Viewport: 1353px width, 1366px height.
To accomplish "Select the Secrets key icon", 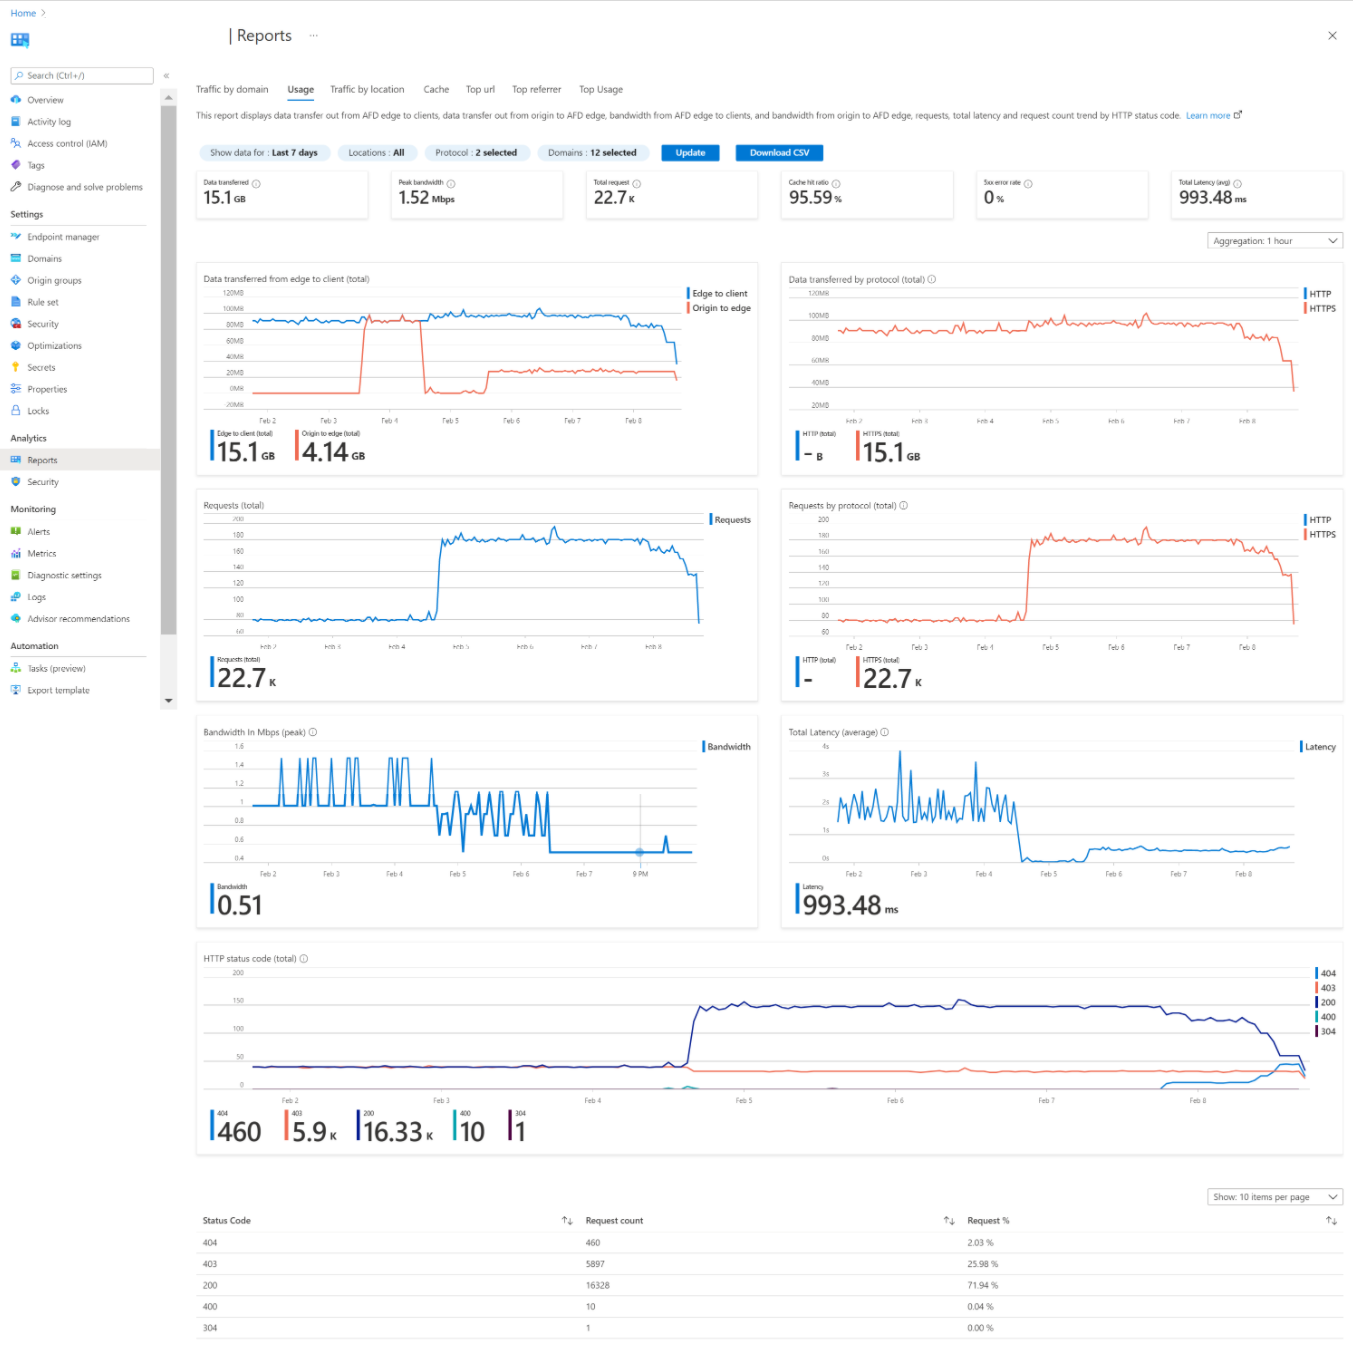I will click(16, 368).
